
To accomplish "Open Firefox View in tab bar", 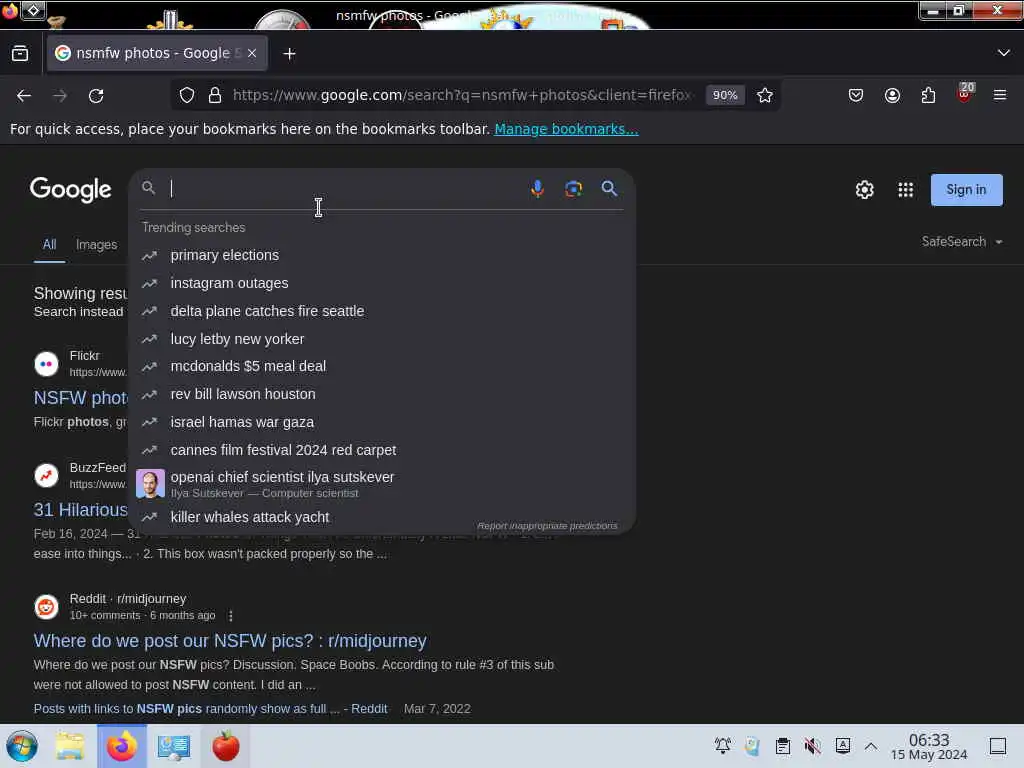I will [20, 54].
